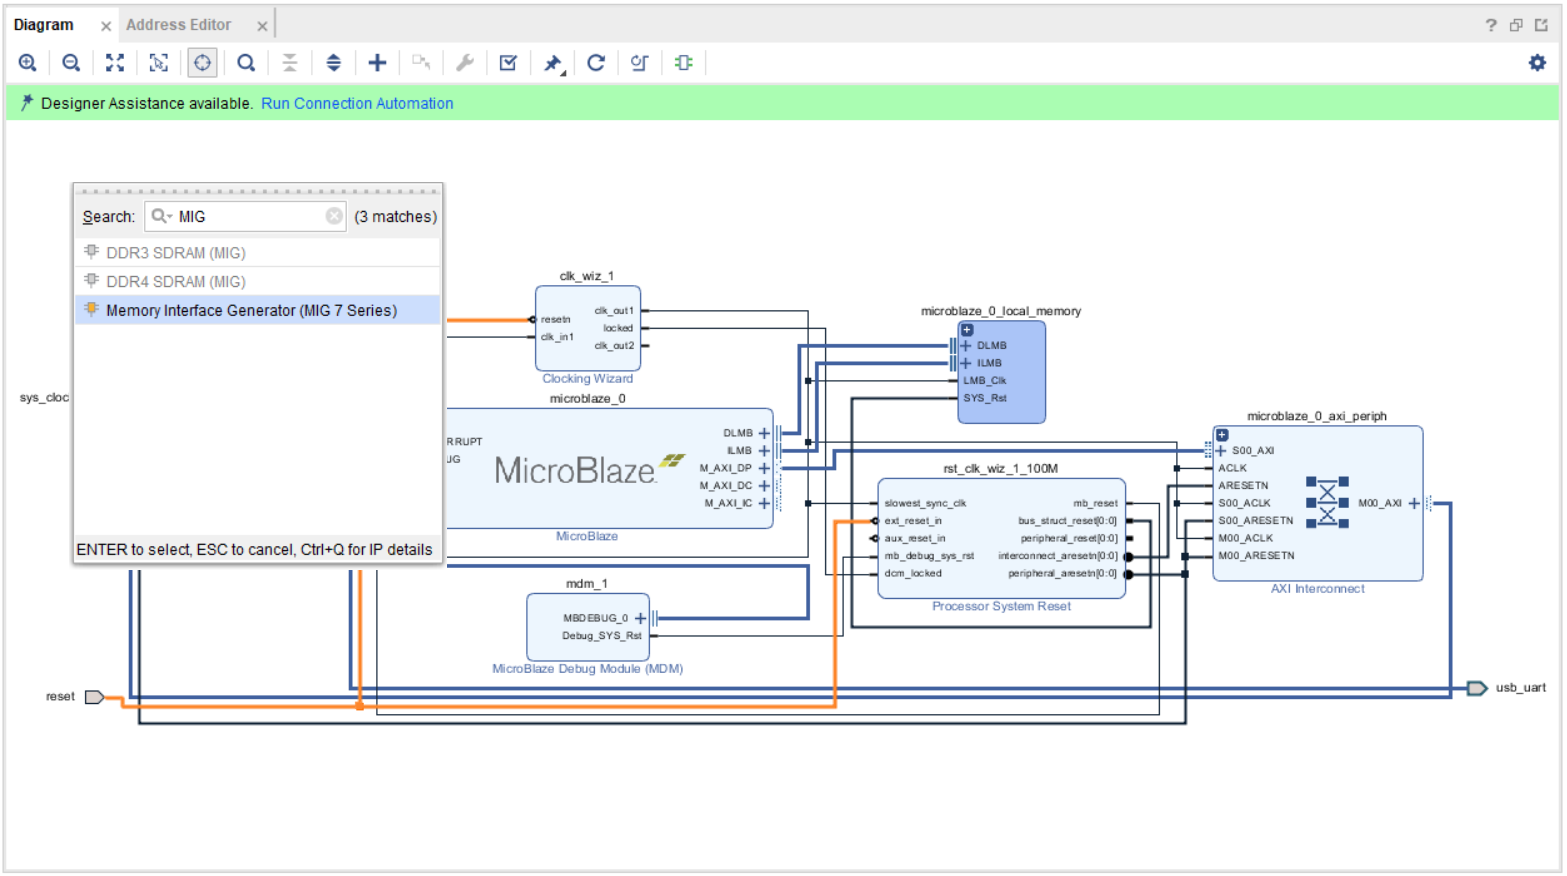Toggle the pushpin Designer Assistance icon
Image resolution: width=1567 pixels, height=876 pixels.
551,62
